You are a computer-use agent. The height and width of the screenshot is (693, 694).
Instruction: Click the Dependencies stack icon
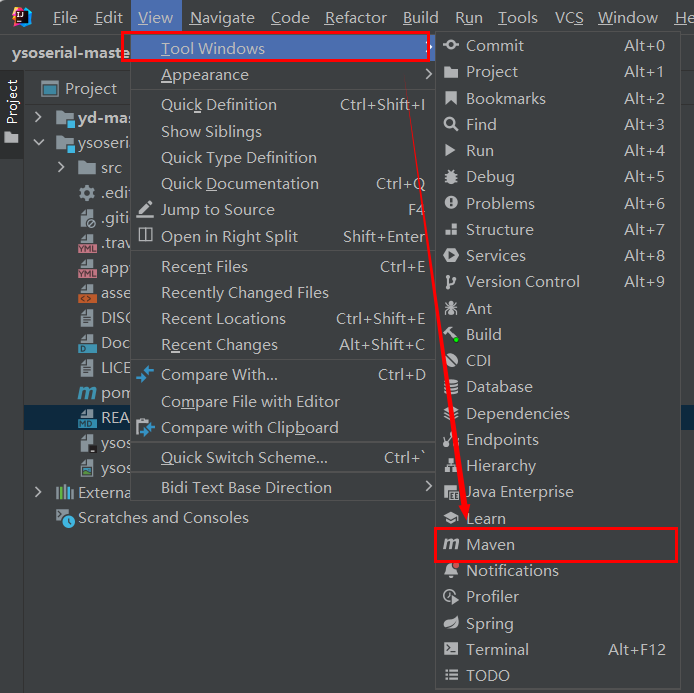point(451,413)
